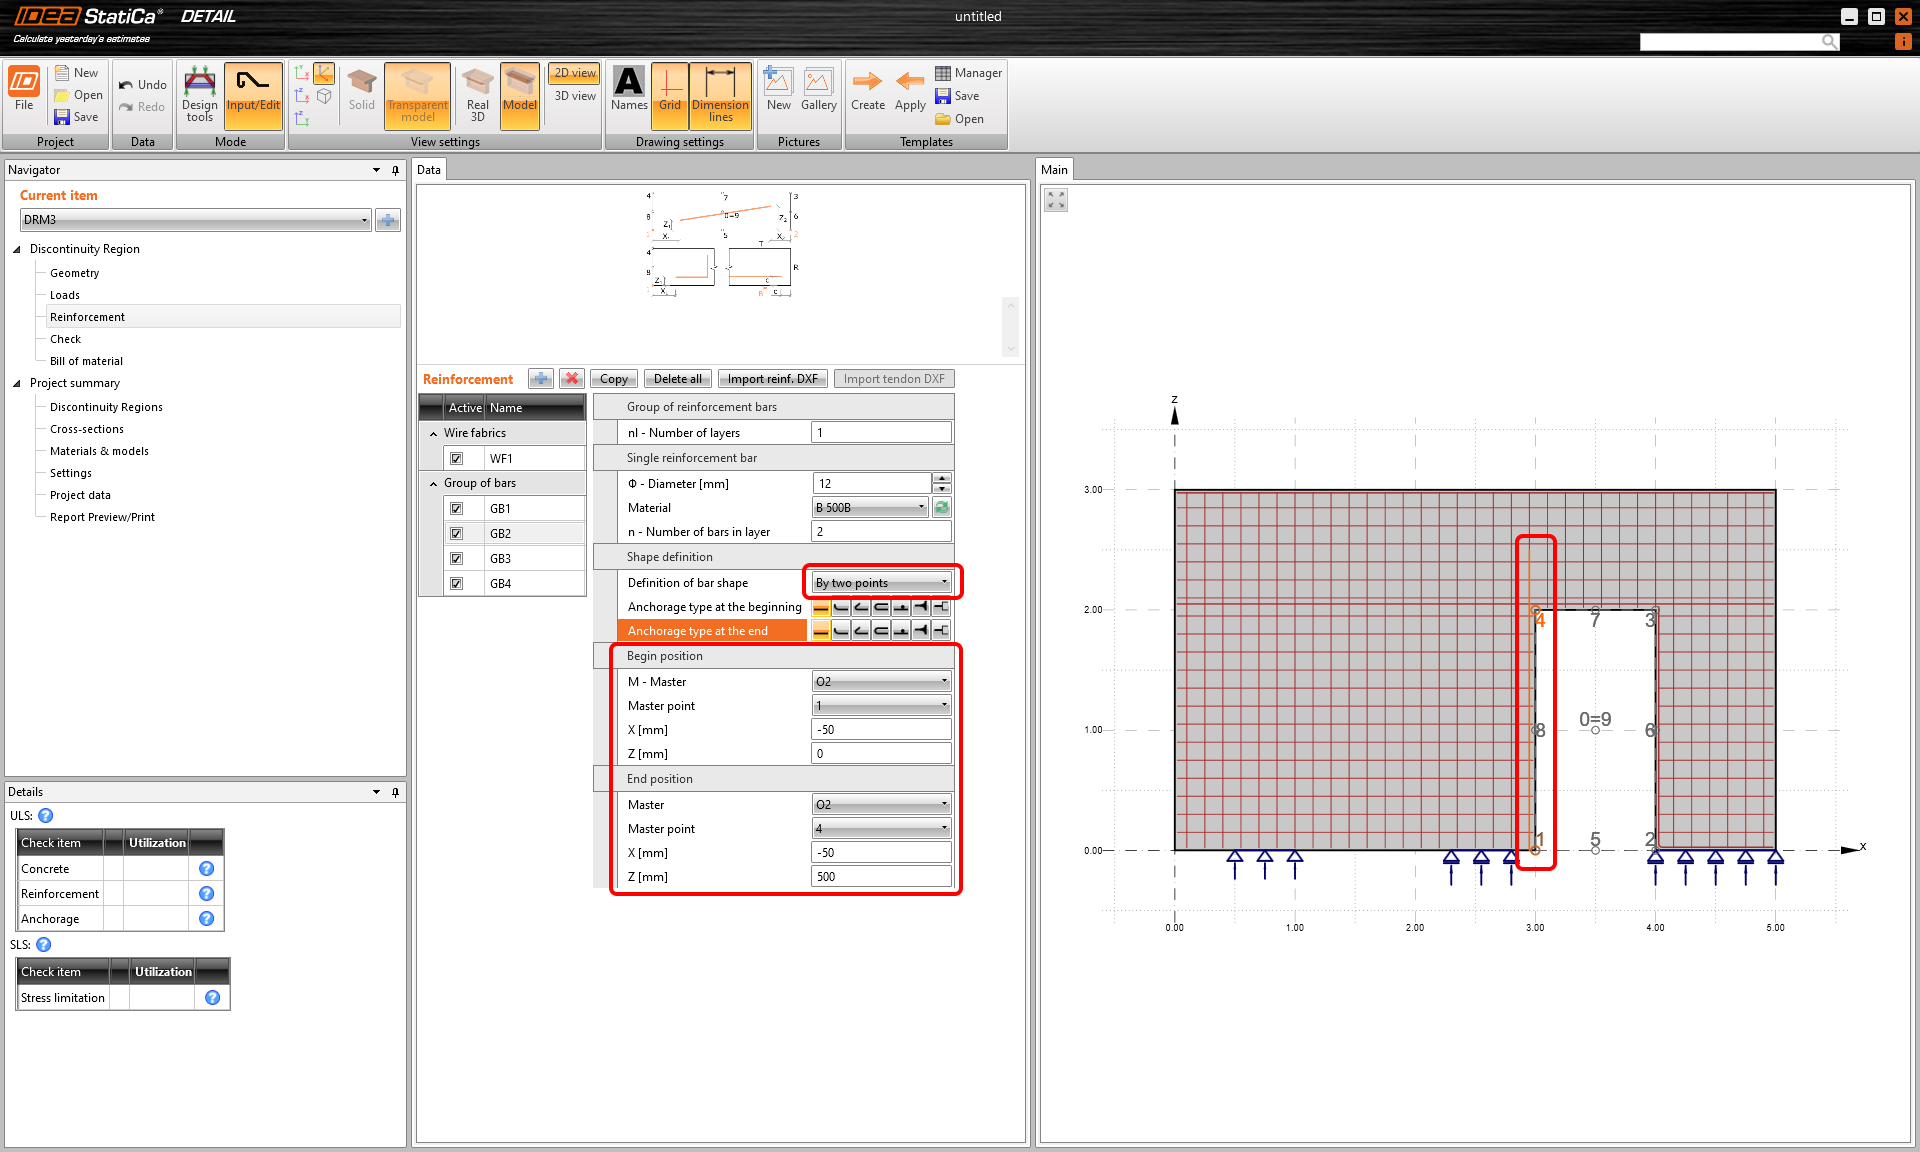
Task: Deactivate the GB4 group of bars
Action: [458, 583]
